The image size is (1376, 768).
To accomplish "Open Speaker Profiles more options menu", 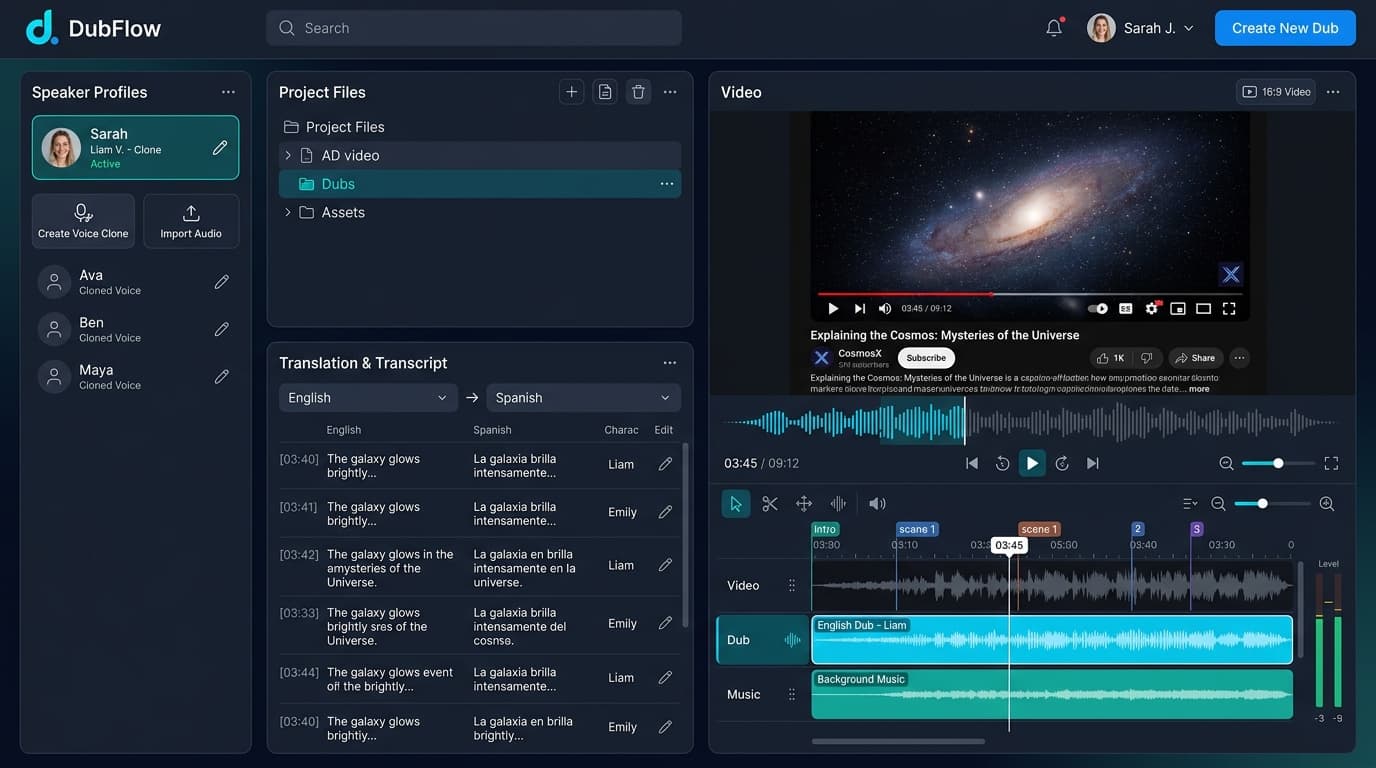I will point(228,92).
